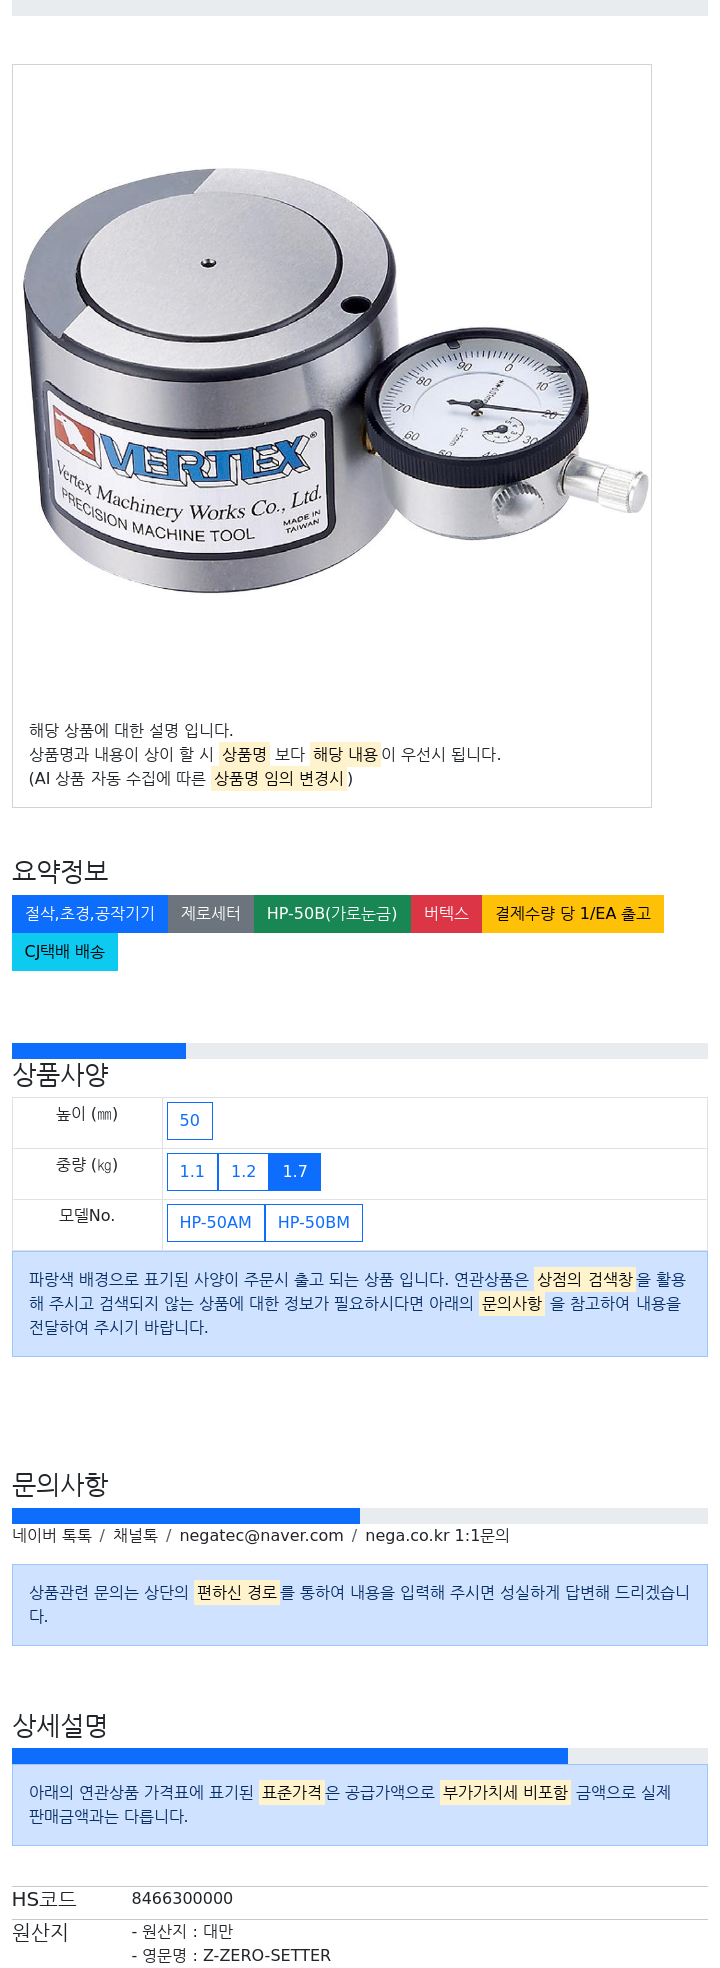The height and width of the screenshot is (1968, 720).
Task: Choose model HP-50BM
Action: pyautogui.click(x=314, y=1223)
